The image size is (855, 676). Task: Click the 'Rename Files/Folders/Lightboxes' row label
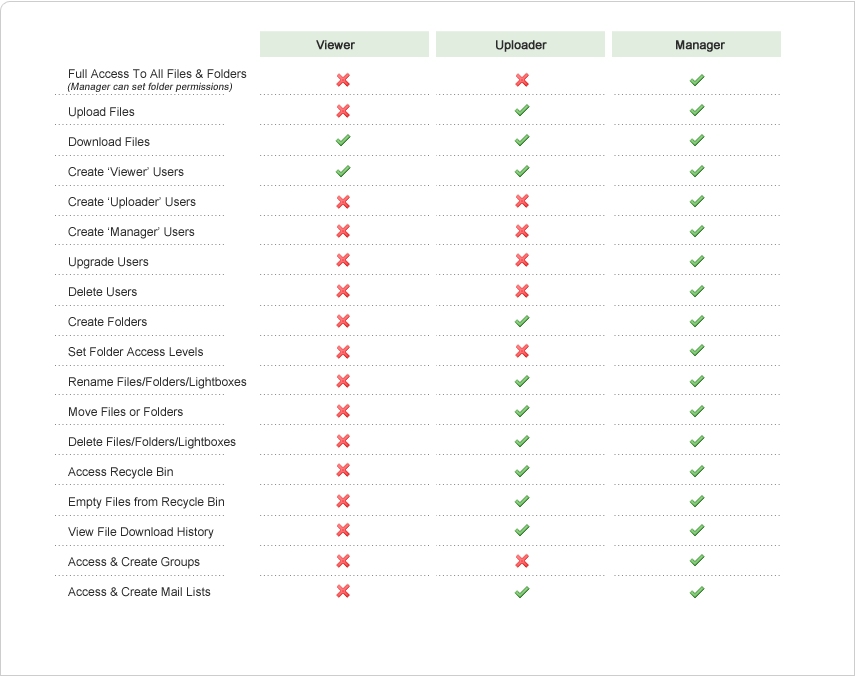click(x=157, y=382)
